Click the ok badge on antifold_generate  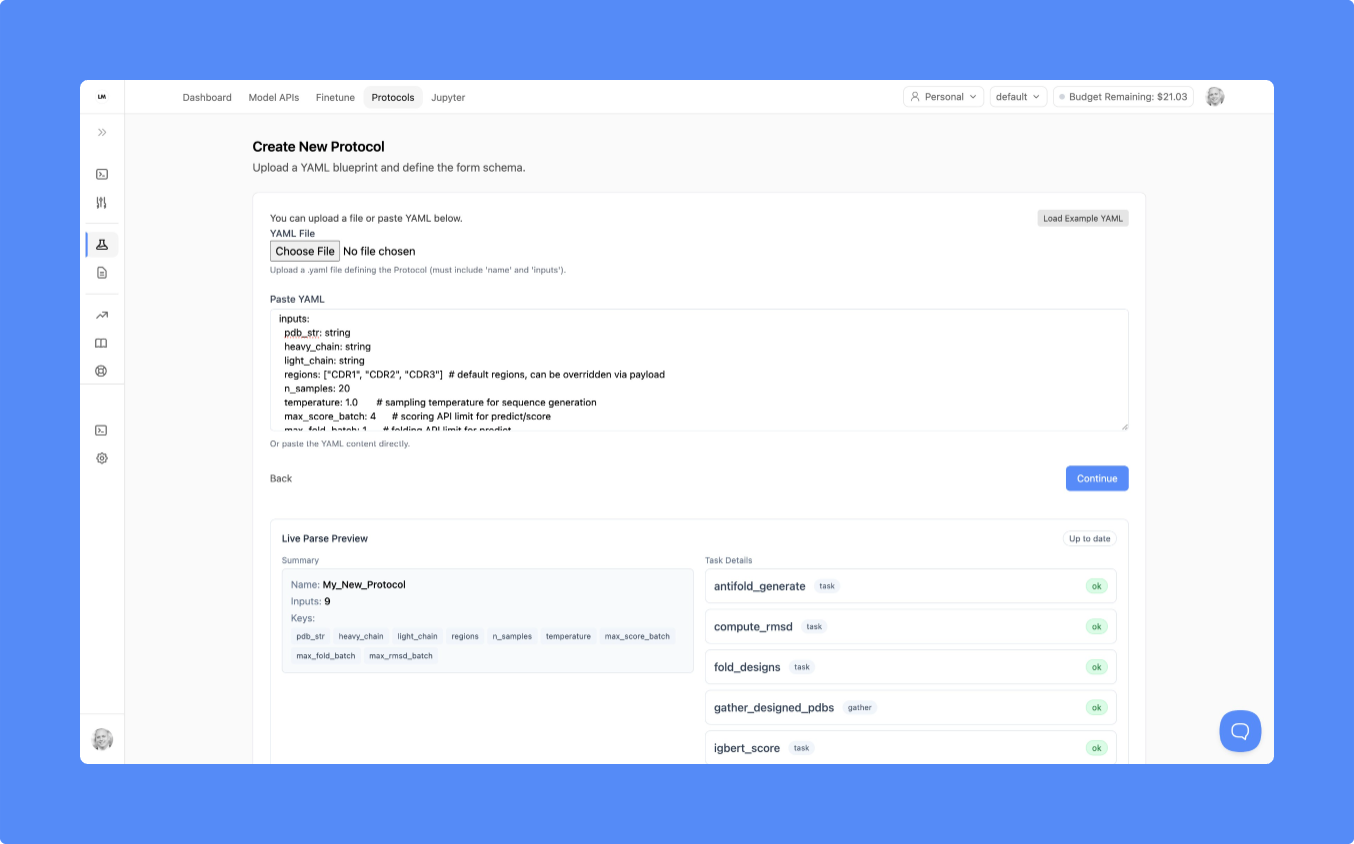(x=1096, y=586)
